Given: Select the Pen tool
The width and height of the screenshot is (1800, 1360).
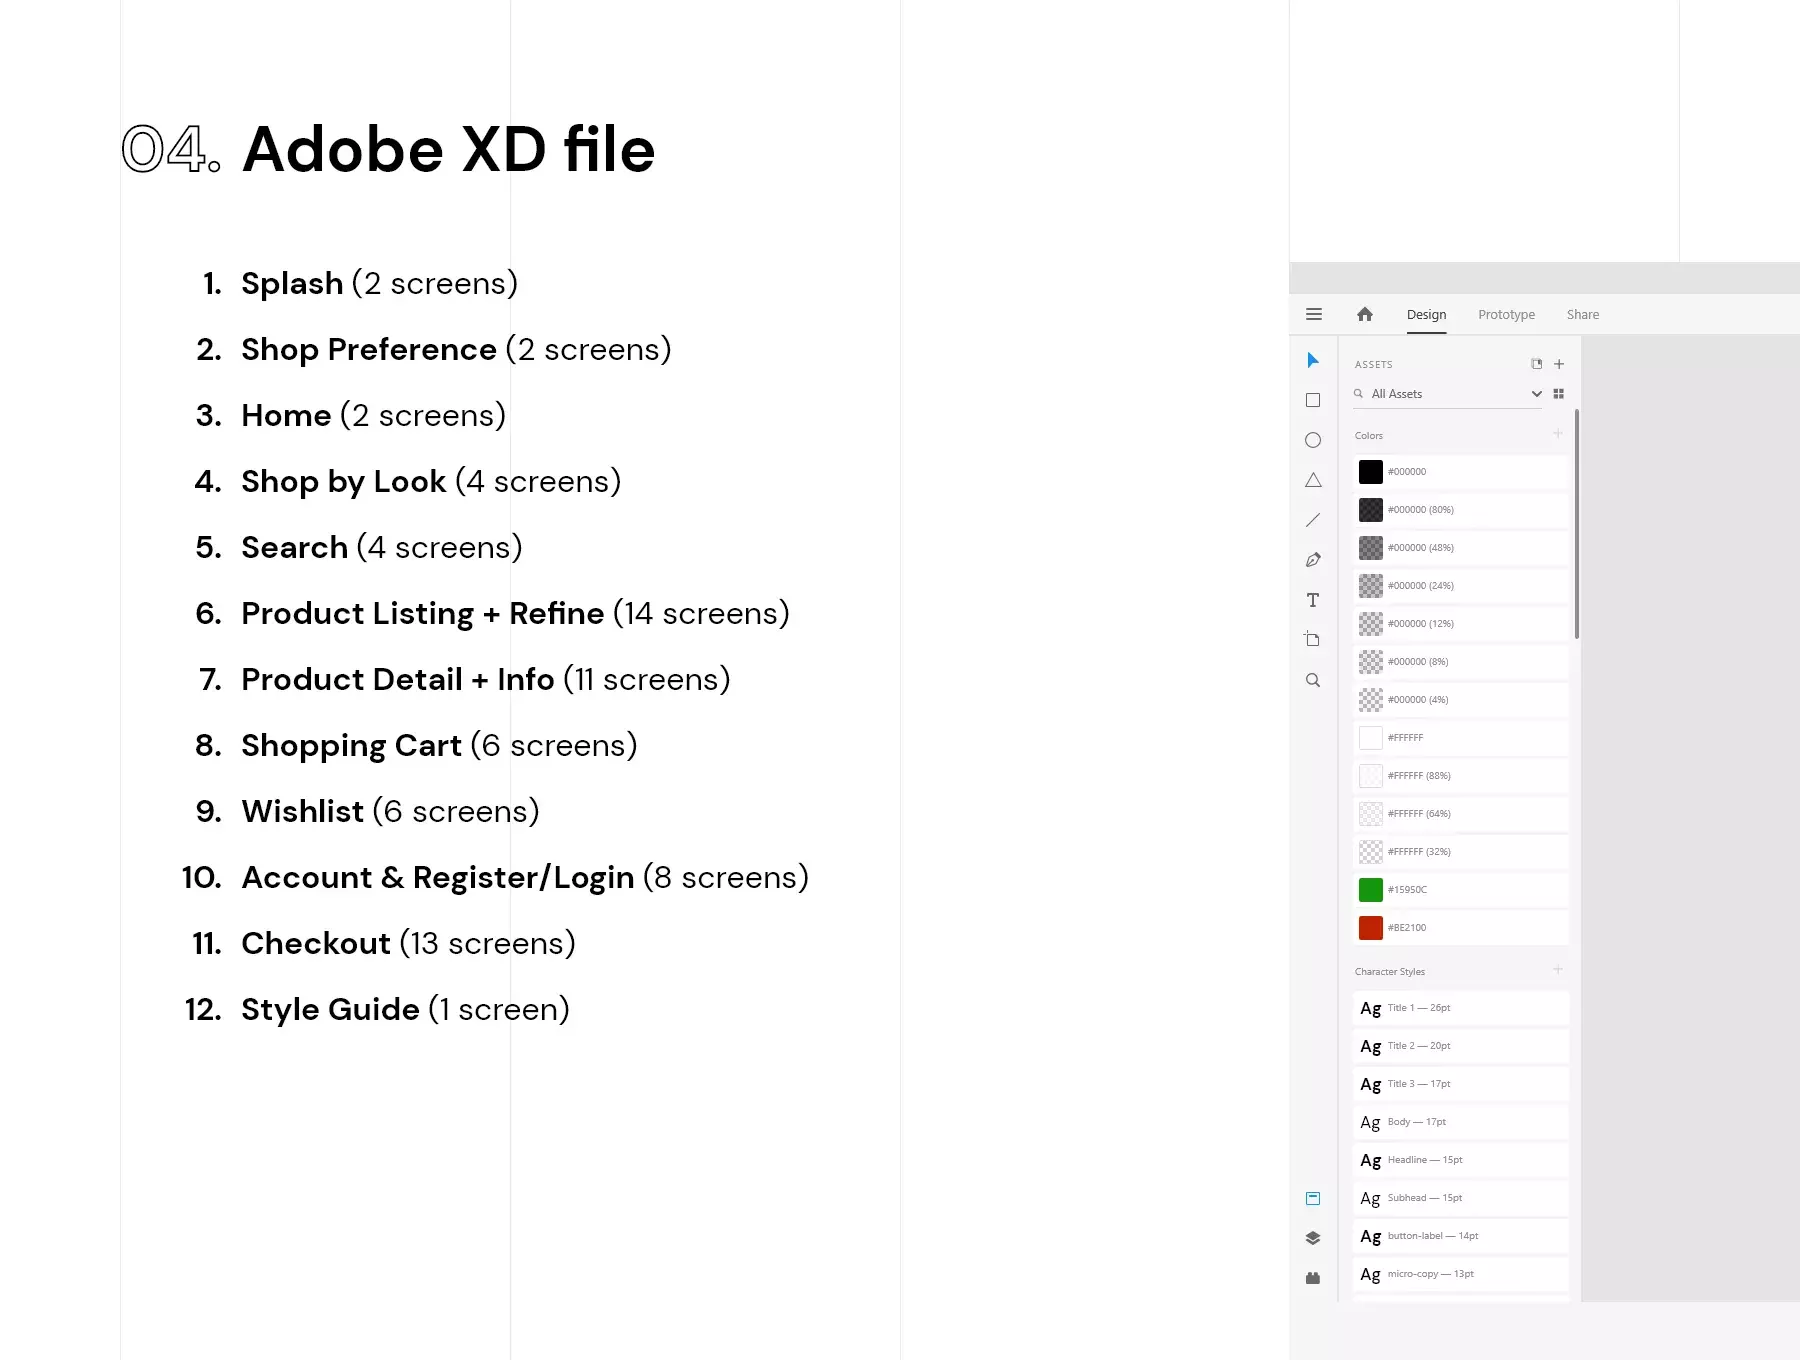Looking at the screenshot, I should pyautogui.click(x=1313, y=560).
